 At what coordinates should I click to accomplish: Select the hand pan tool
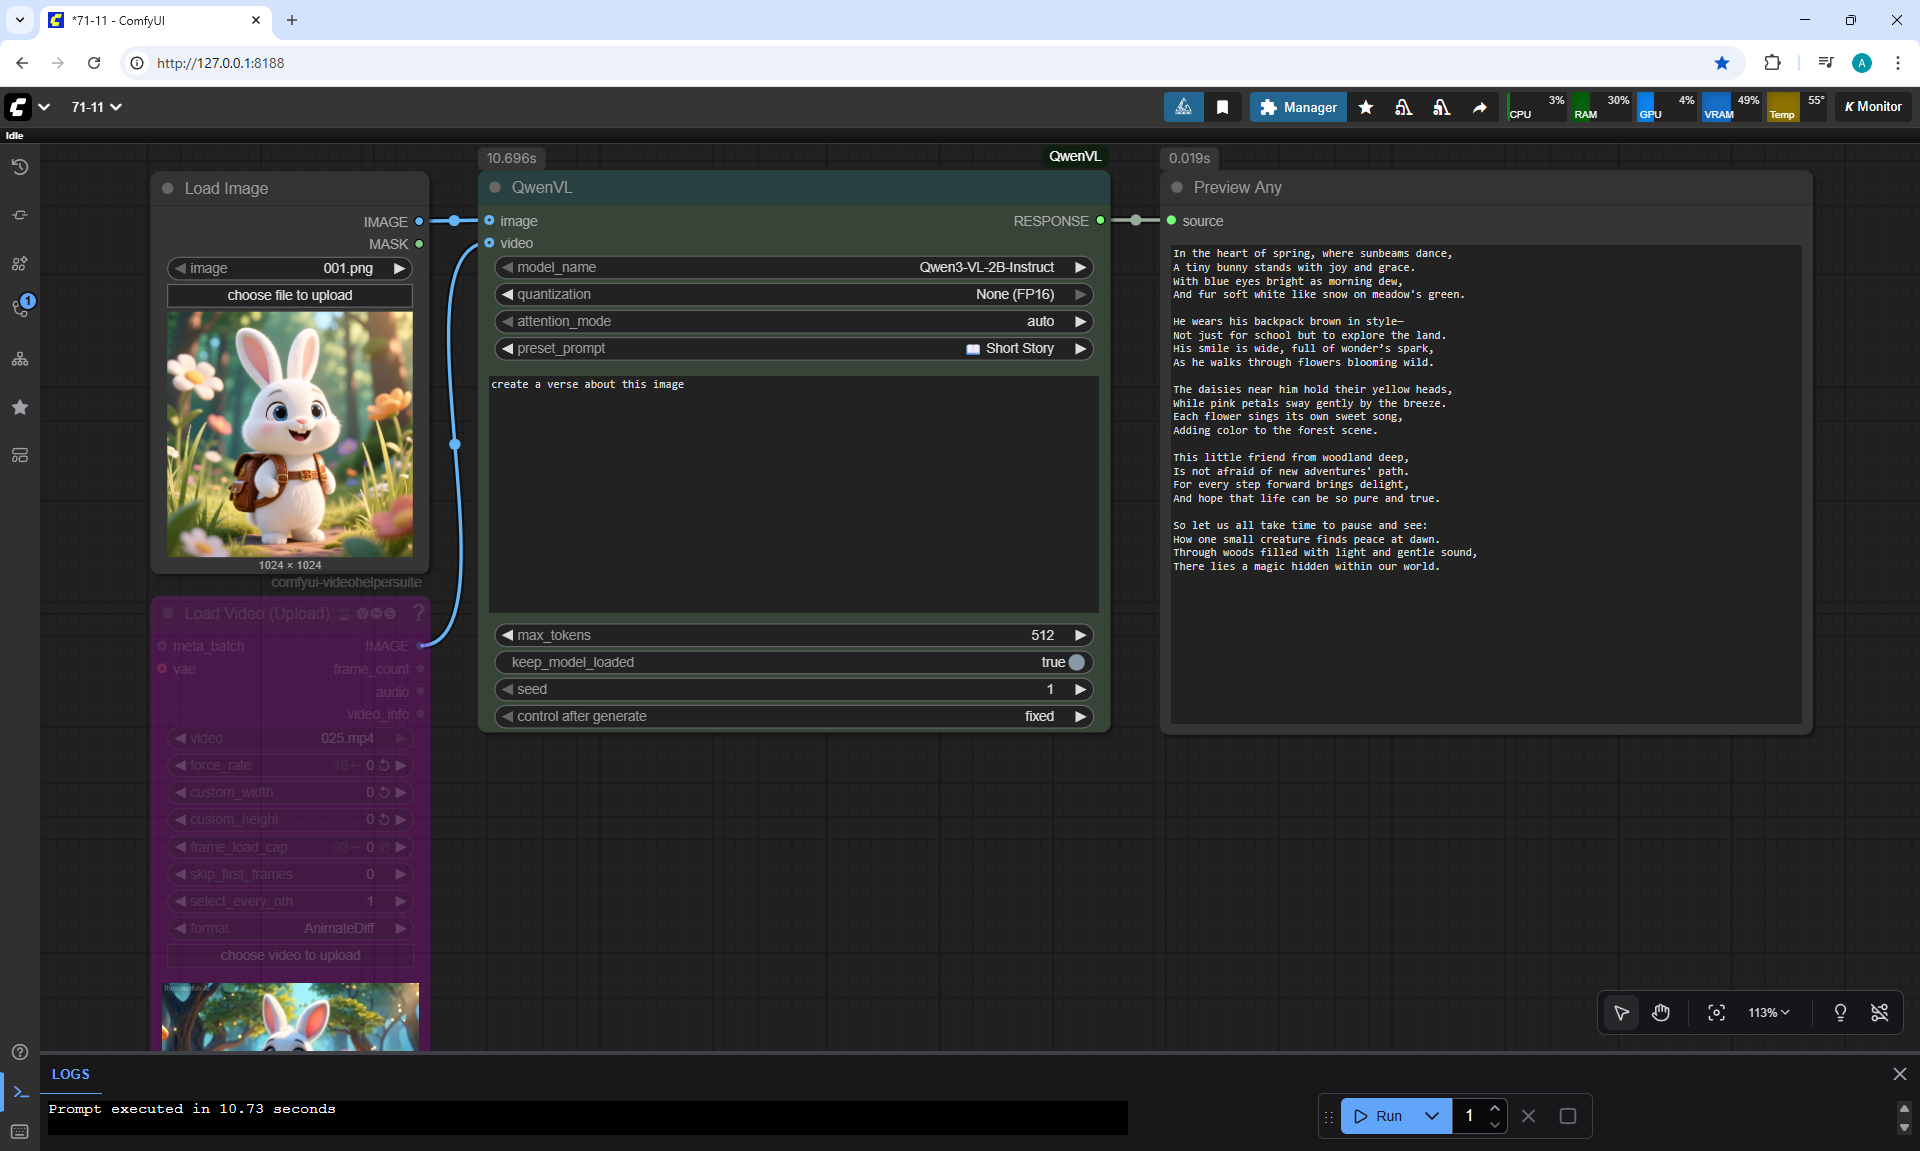[1661, 1013]
